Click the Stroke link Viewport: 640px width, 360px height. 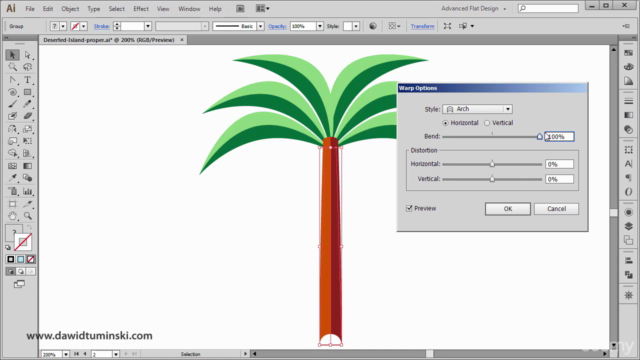click(x=101, y=26)
